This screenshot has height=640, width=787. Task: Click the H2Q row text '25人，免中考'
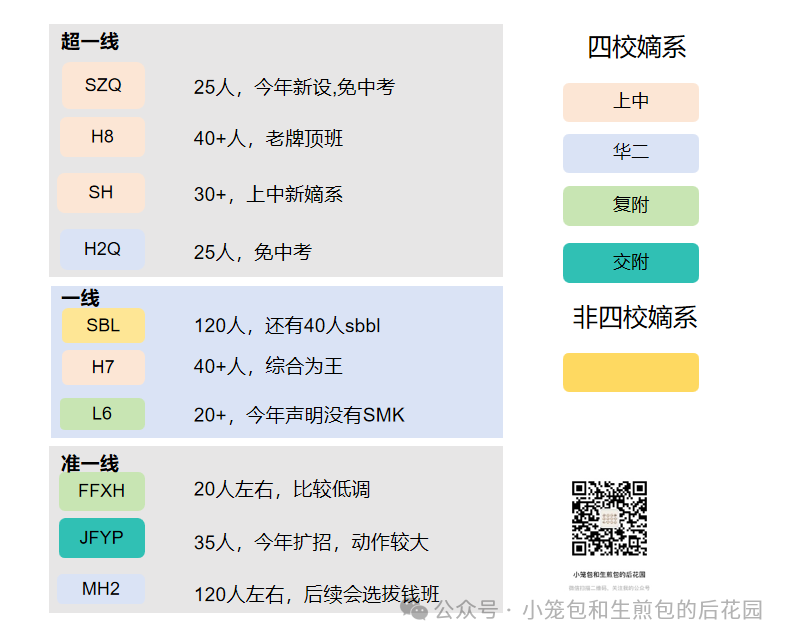[x=253, y=252]
